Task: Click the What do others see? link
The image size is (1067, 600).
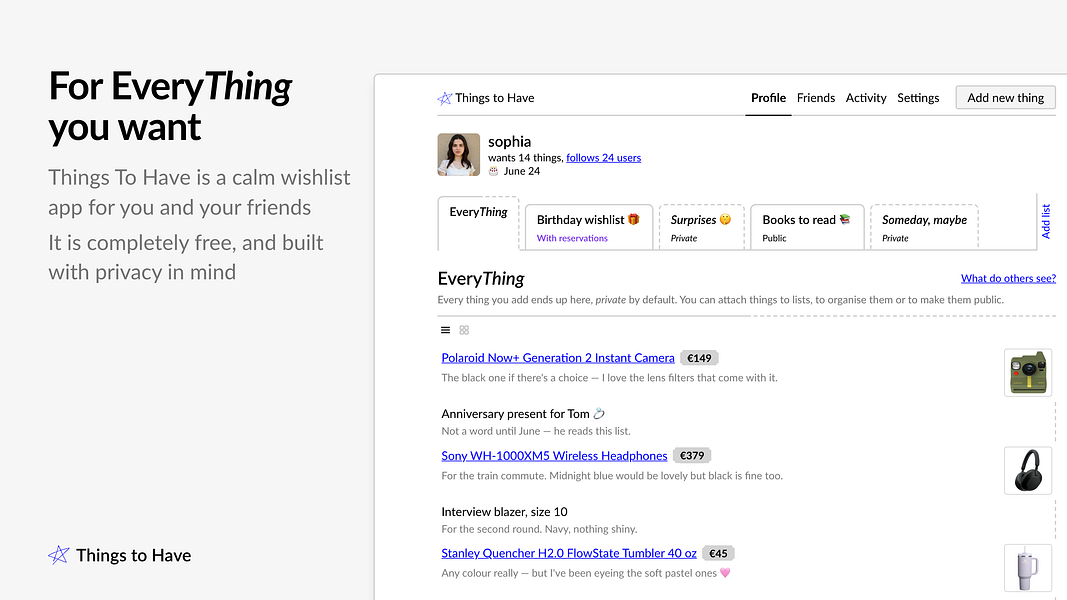Action: [x=1008, y=278]
